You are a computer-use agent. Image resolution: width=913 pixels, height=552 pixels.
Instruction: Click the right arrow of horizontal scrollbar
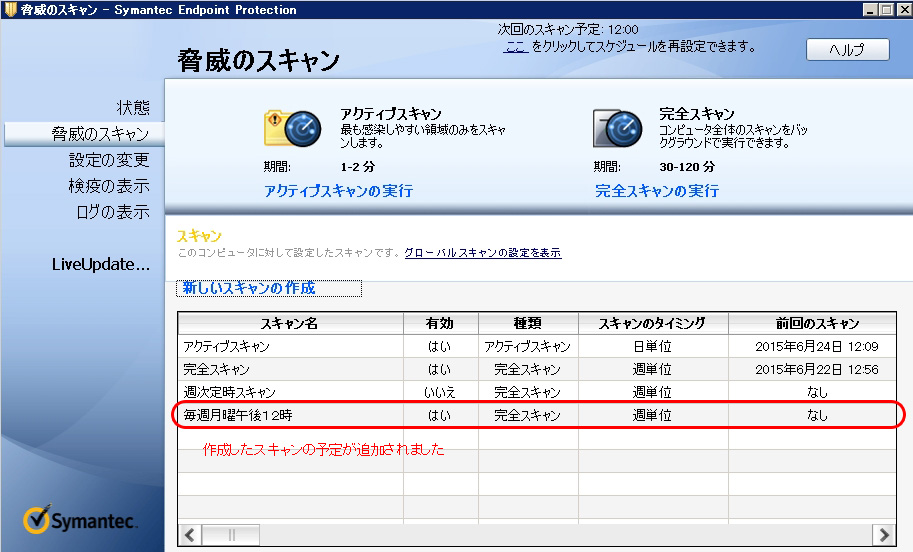tap(884, 535)
